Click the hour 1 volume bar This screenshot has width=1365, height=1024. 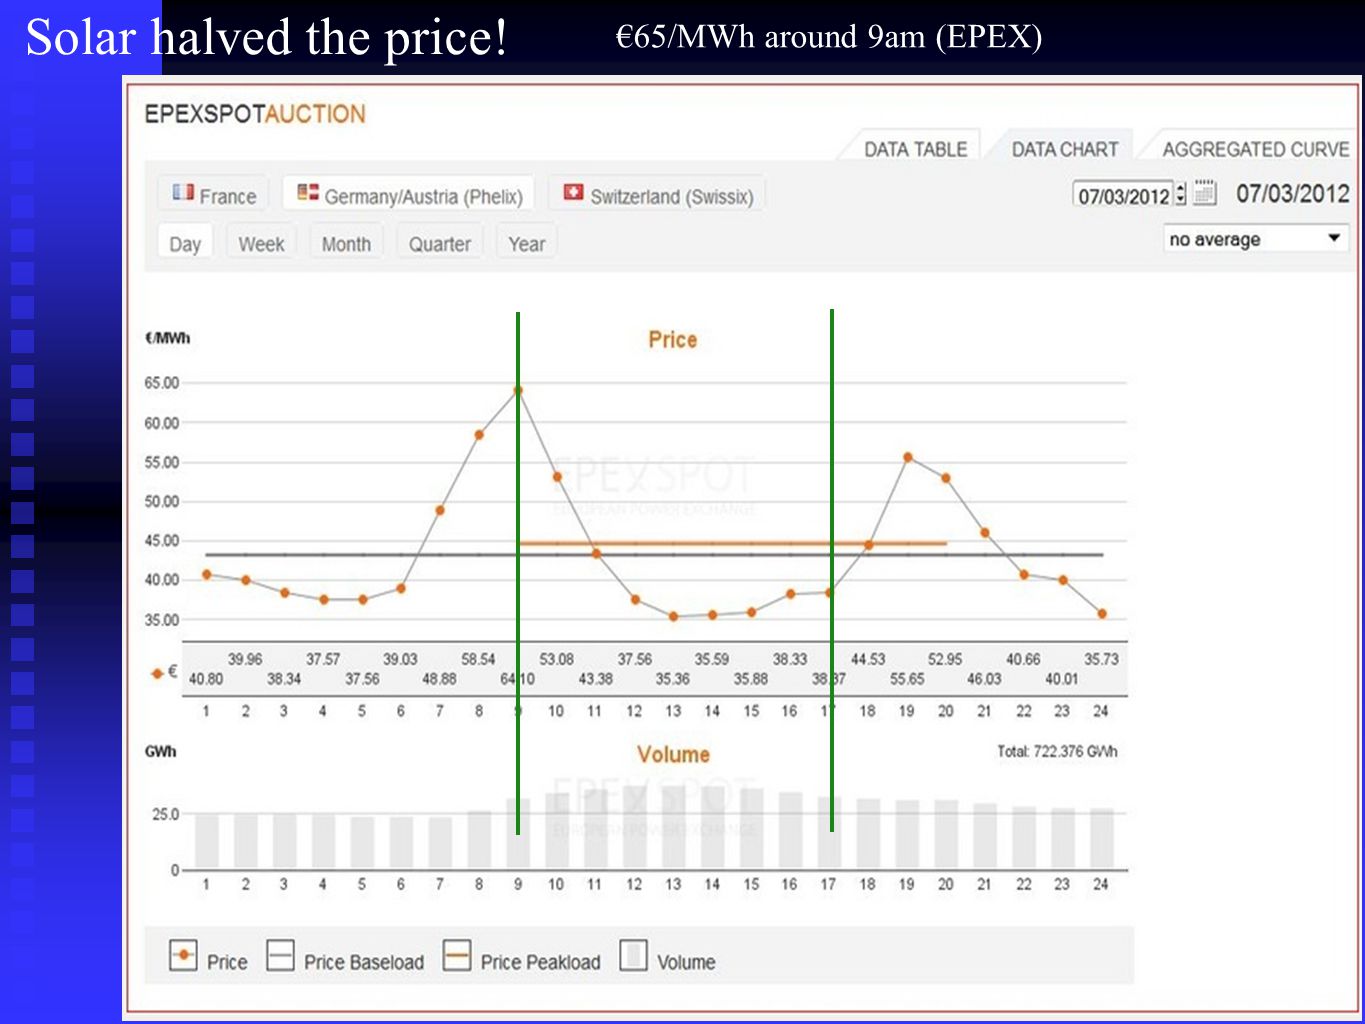point(206,841)
